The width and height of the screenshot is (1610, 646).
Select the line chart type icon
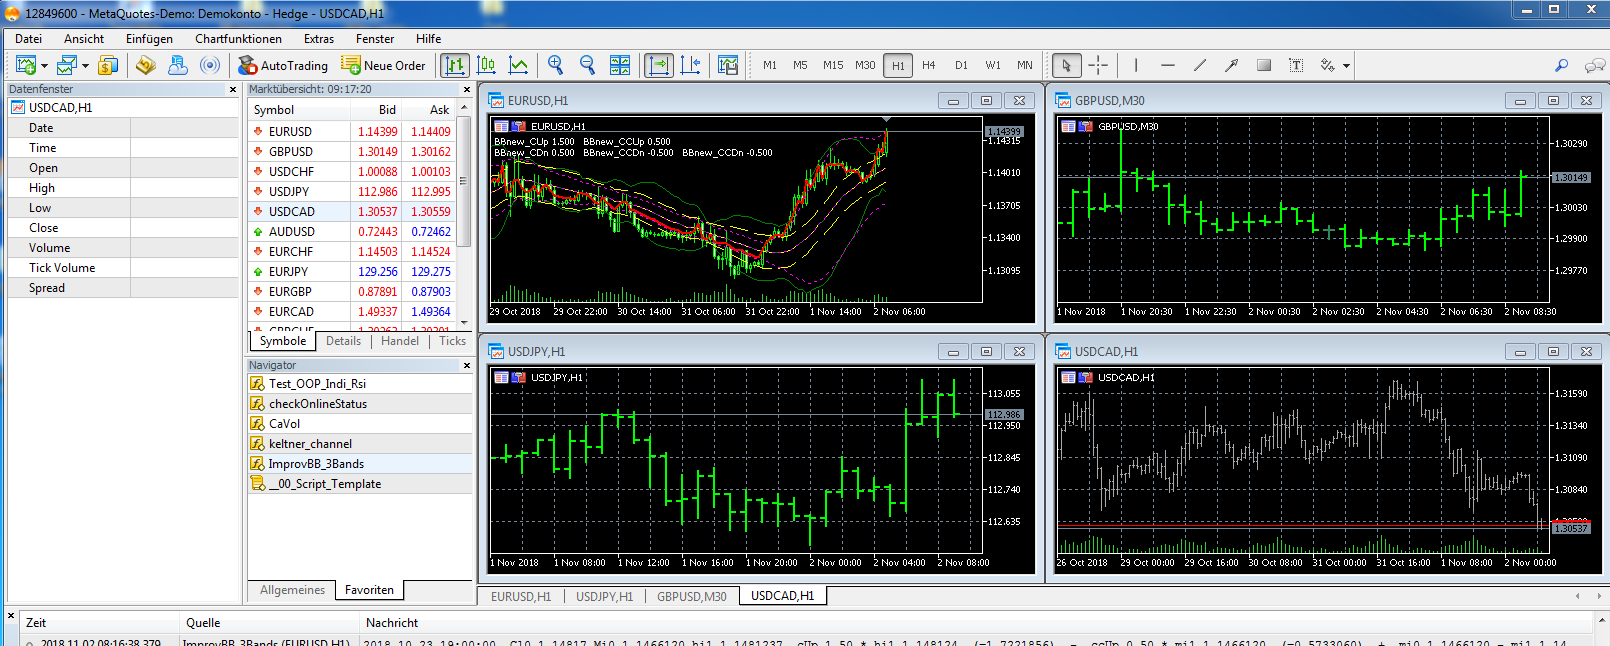pos(518,65)
